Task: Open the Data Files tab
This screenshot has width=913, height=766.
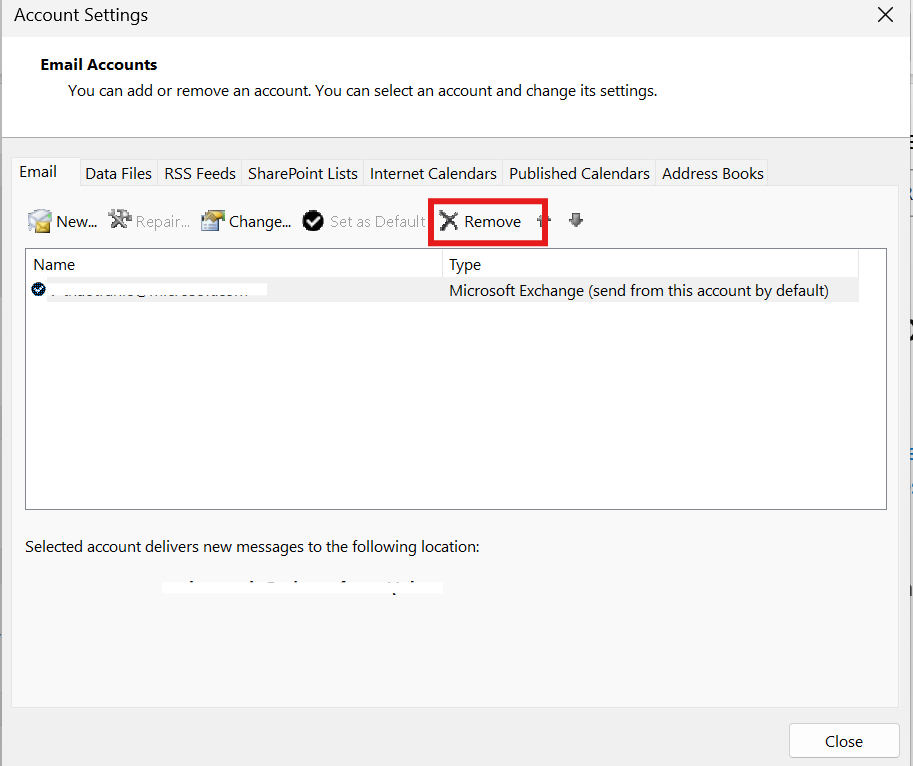Action: tap(119, 173)
